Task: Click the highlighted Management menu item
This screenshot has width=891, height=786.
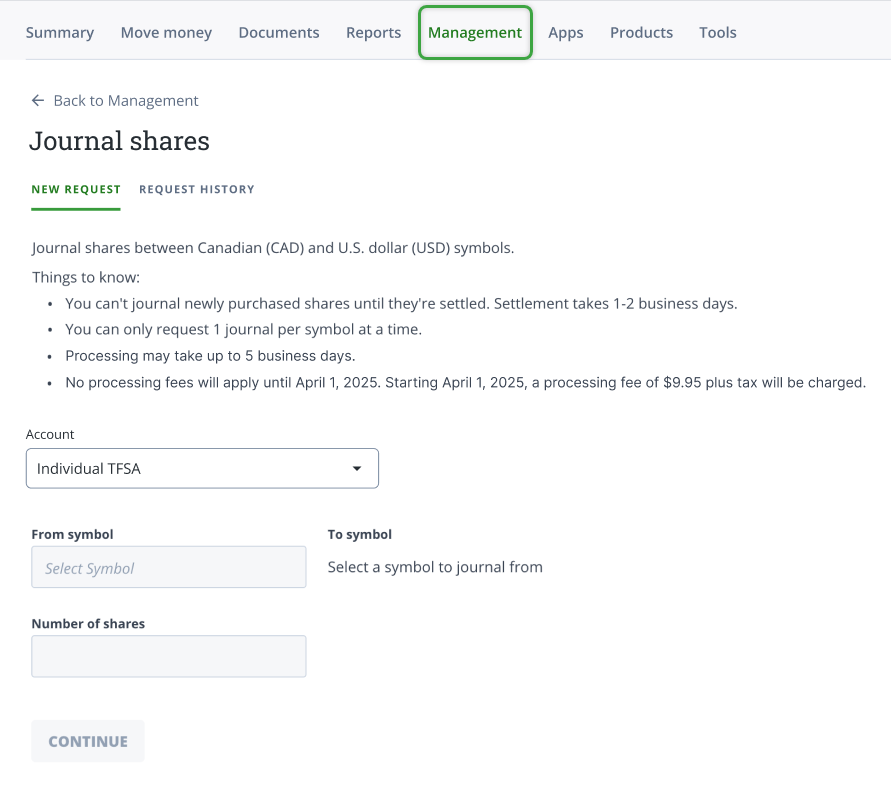Action: click(475, 32)
